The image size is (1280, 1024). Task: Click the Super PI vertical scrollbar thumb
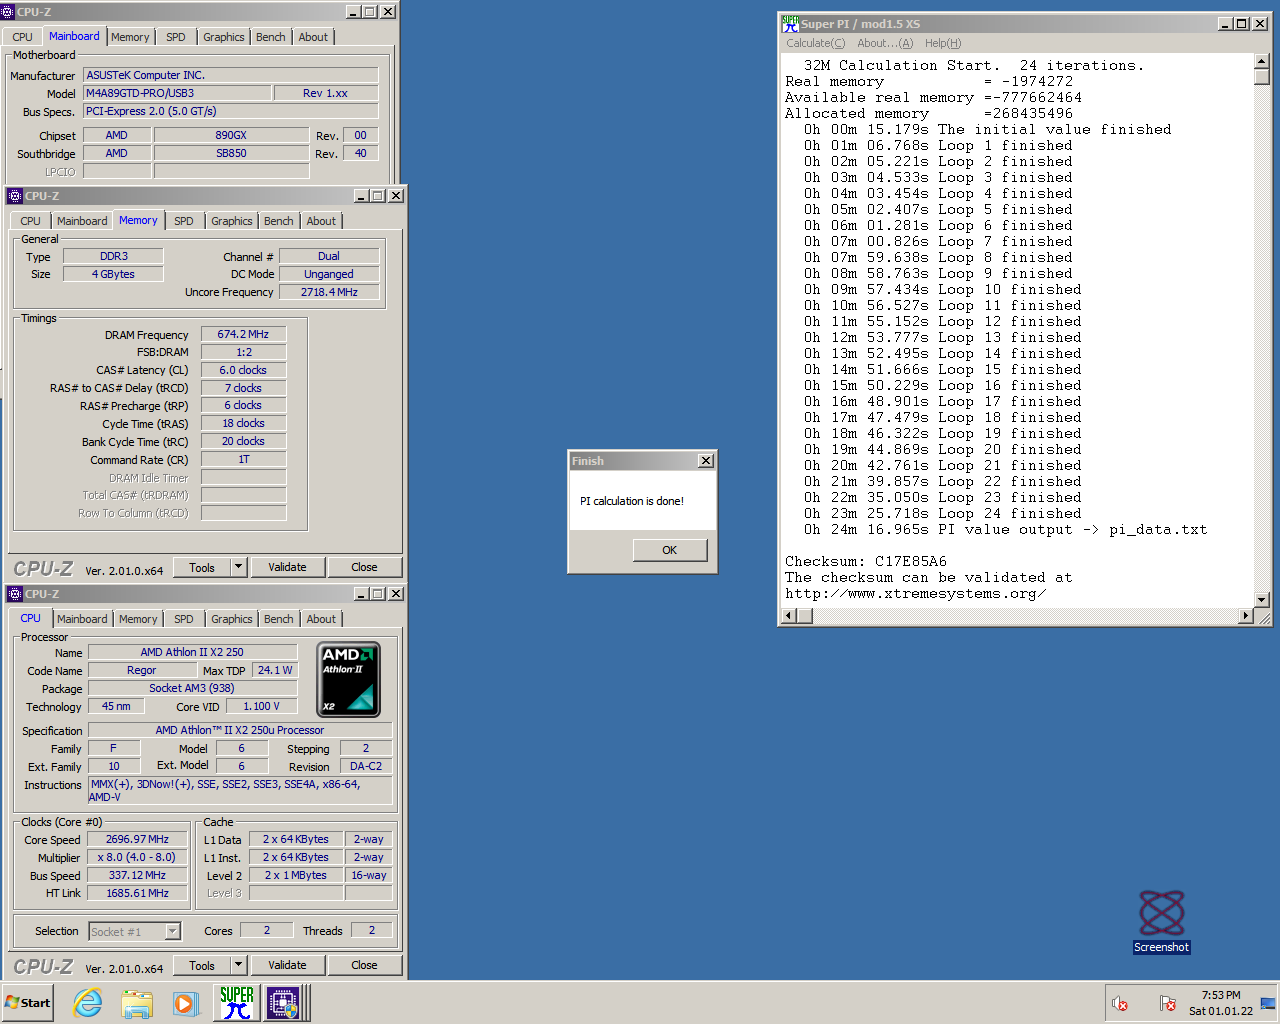click(1262, 77)
